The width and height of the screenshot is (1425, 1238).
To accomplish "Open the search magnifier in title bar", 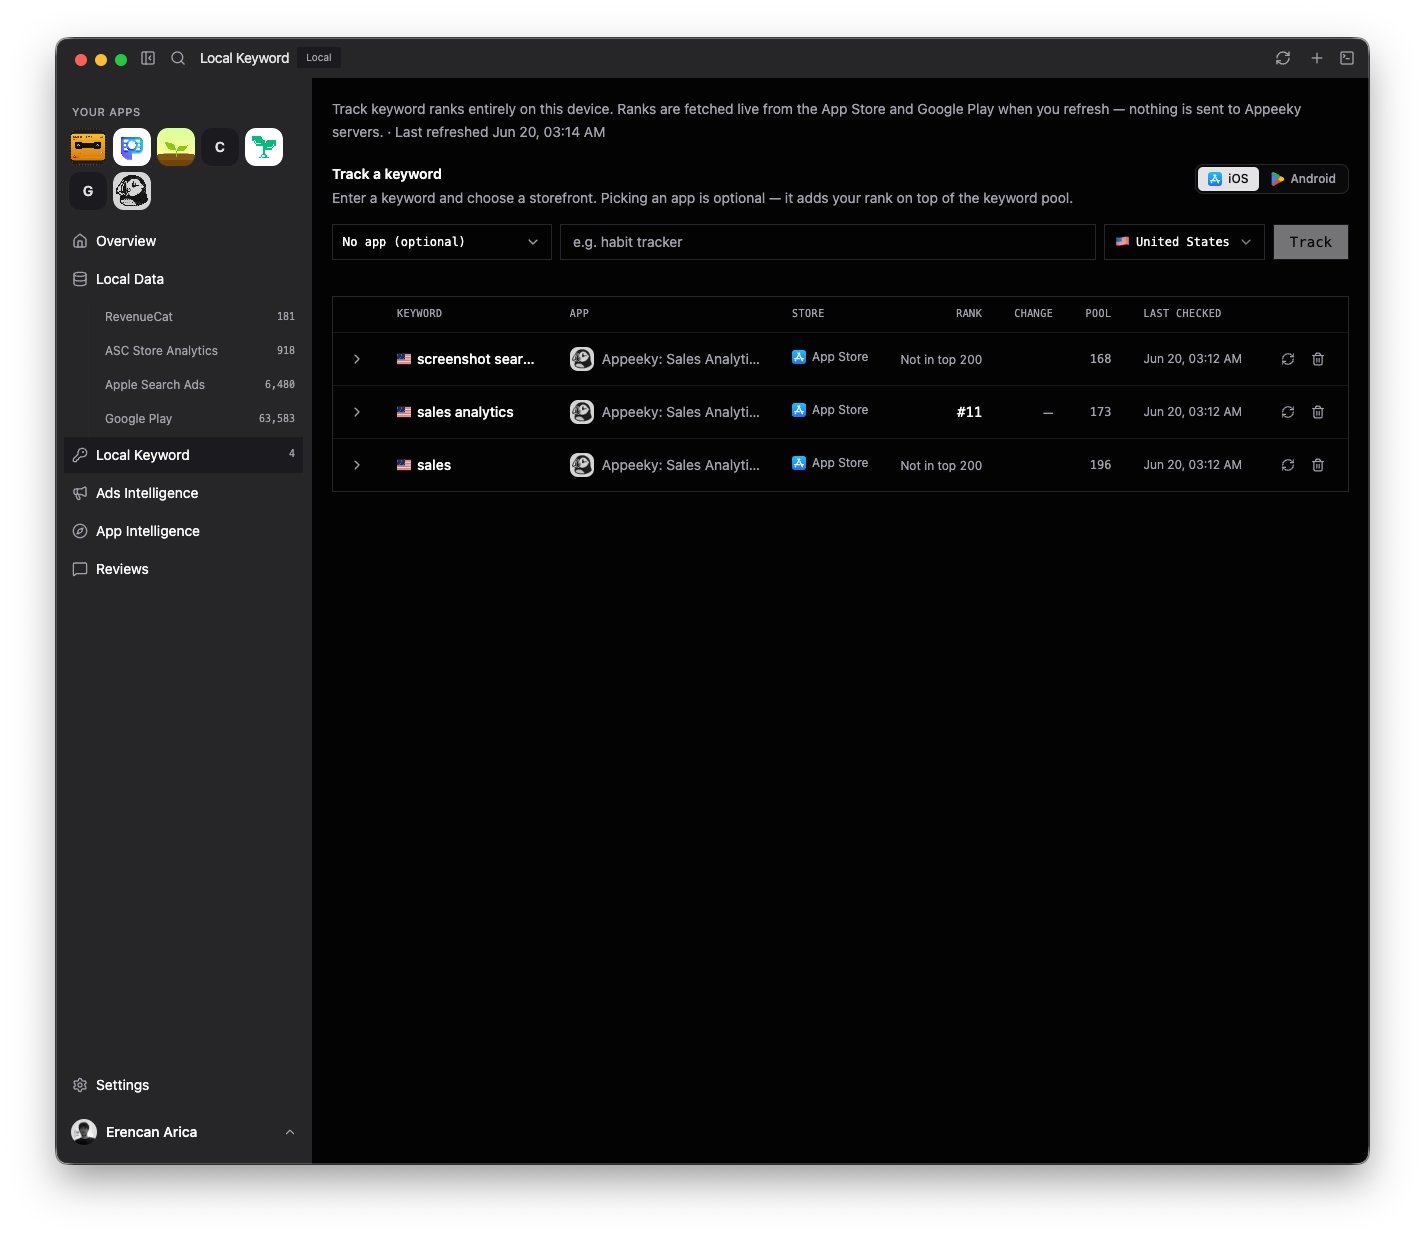I will click(178, 58).
